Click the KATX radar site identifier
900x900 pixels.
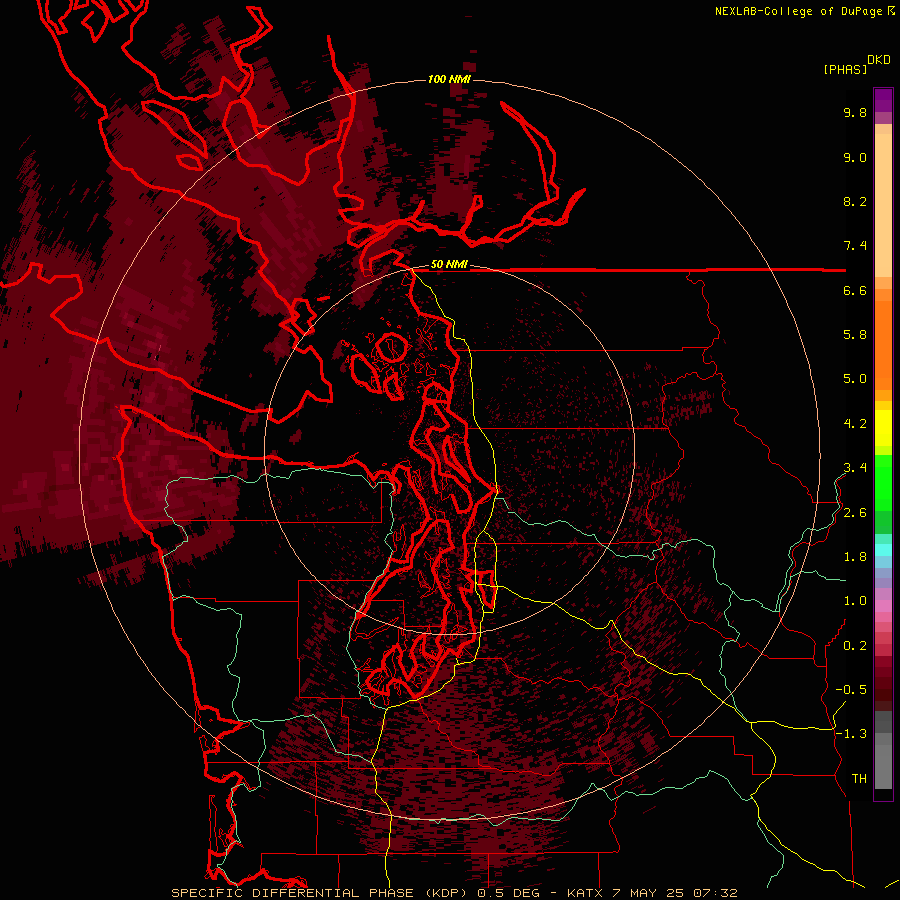point(585,893)
